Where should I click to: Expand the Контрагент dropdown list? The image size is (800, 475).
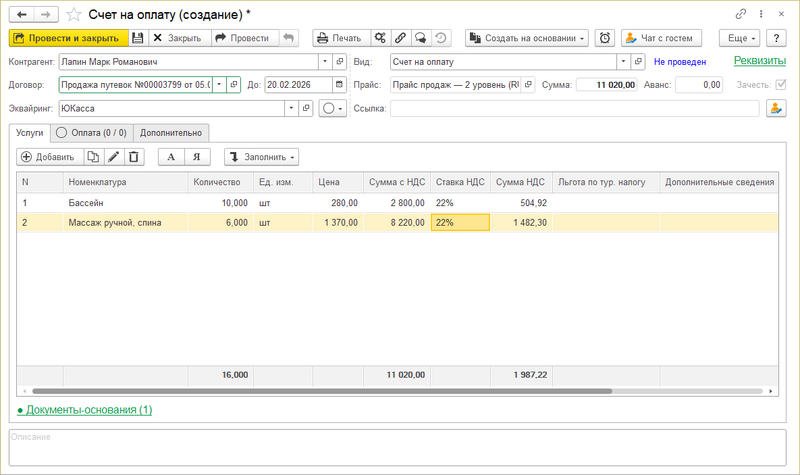pyautogui.click(x=325, y=62)
